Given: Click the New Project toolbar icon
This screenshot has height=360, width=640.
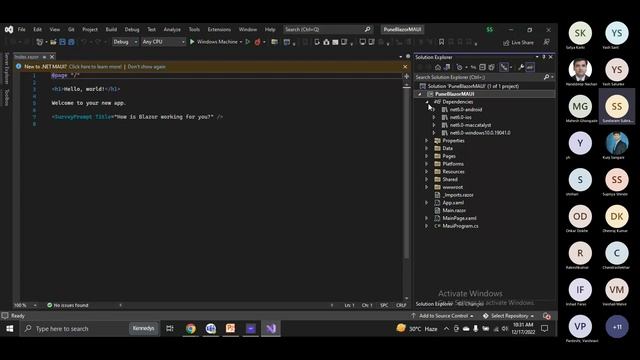Looking at the screenshot, I should (40, 42).
